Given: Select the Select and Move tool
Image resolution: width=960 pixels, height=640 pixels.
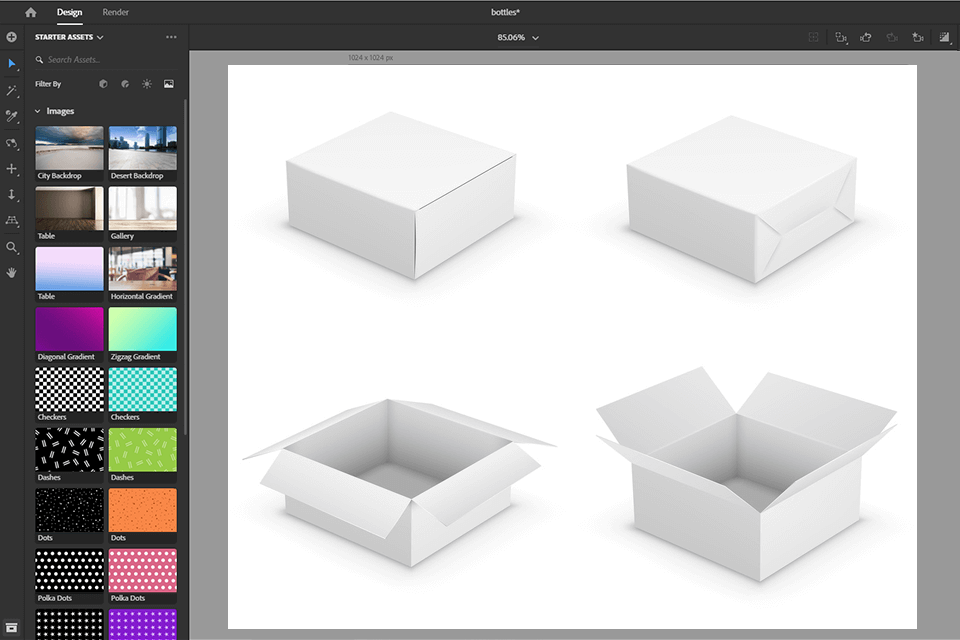Looking at the screenshot, I should point(12,64).
